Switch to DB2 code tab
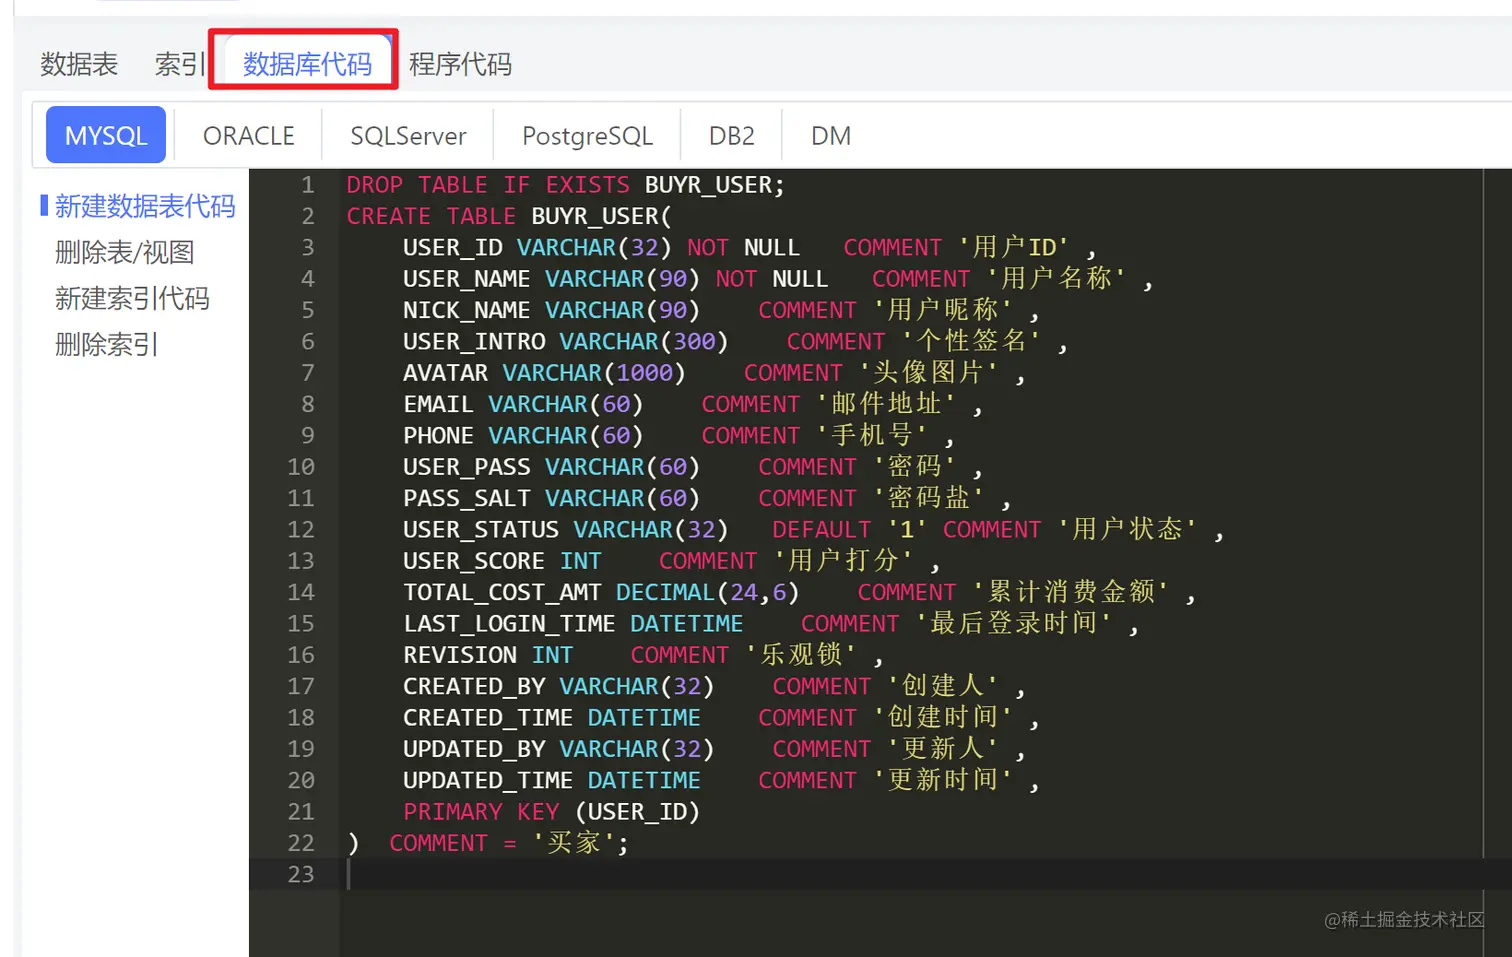 click(732, 135)
